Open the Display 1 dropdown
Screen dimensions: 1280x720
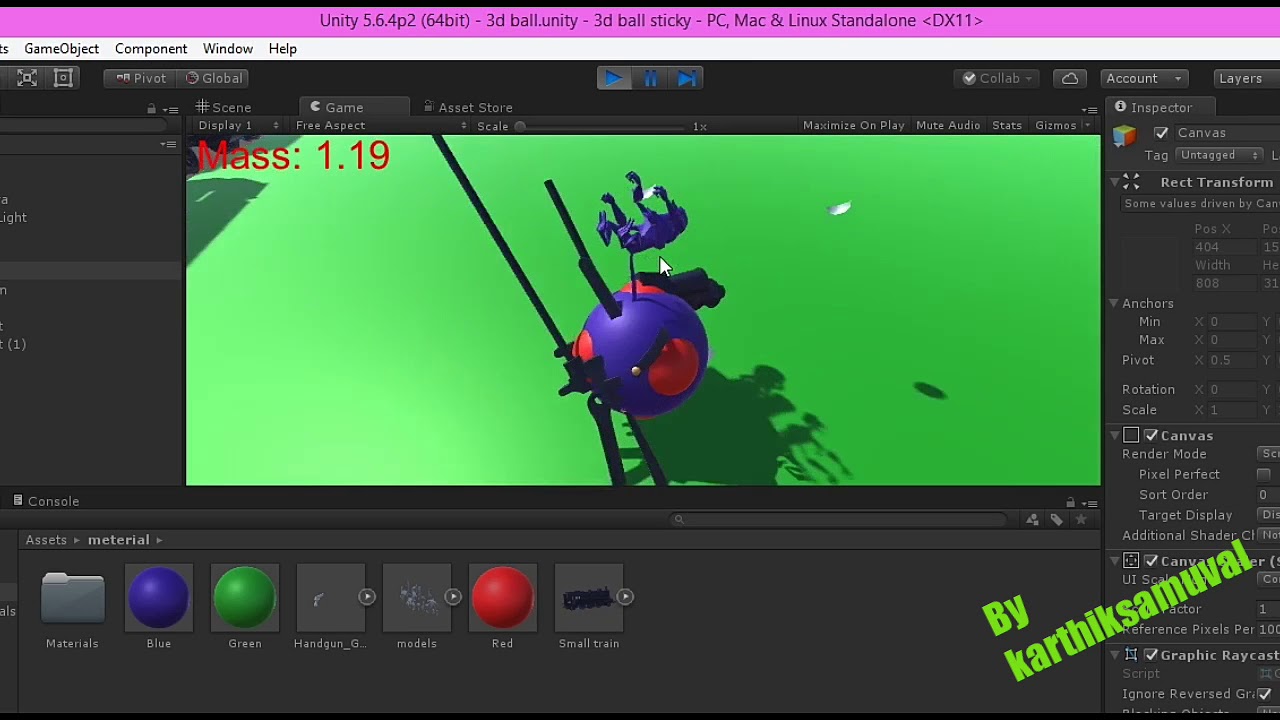coord(238,125)
